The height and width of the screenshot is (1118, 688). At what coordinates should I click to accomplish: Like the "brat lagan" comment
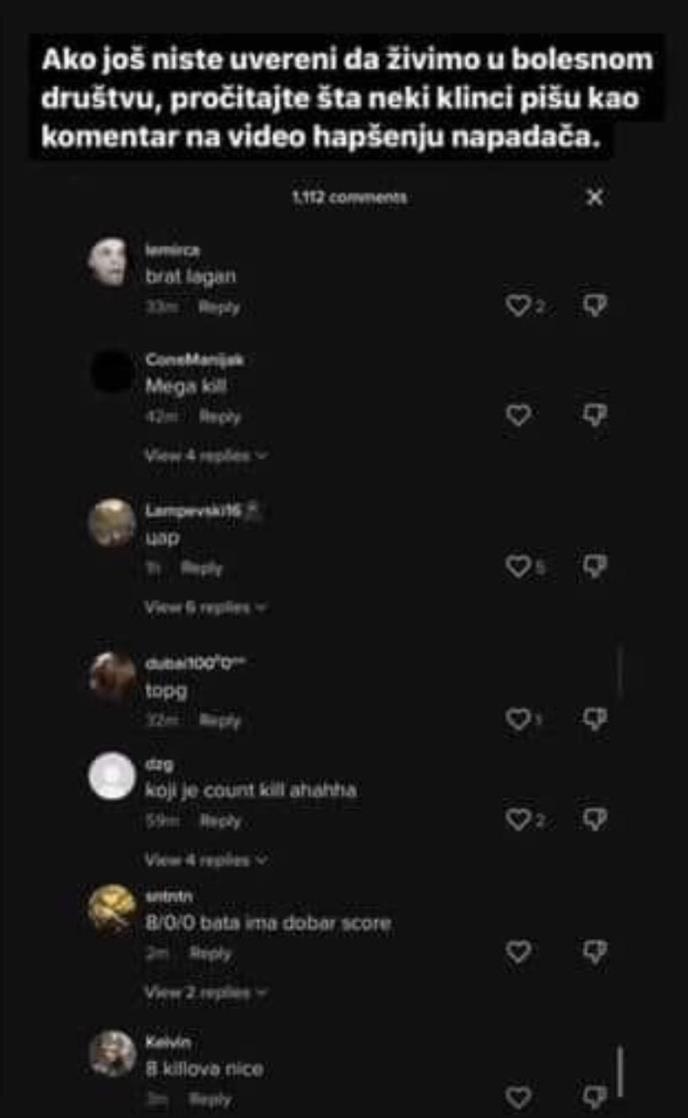(518, 306)
